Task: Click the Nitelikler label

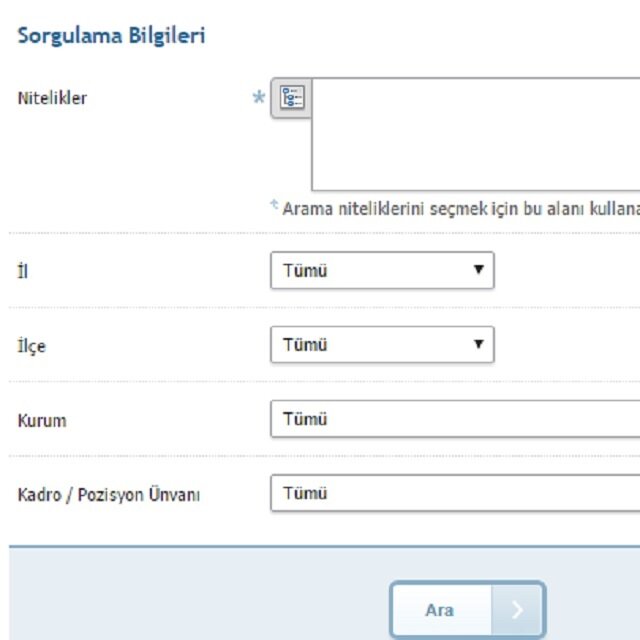Action: point(52,98)
